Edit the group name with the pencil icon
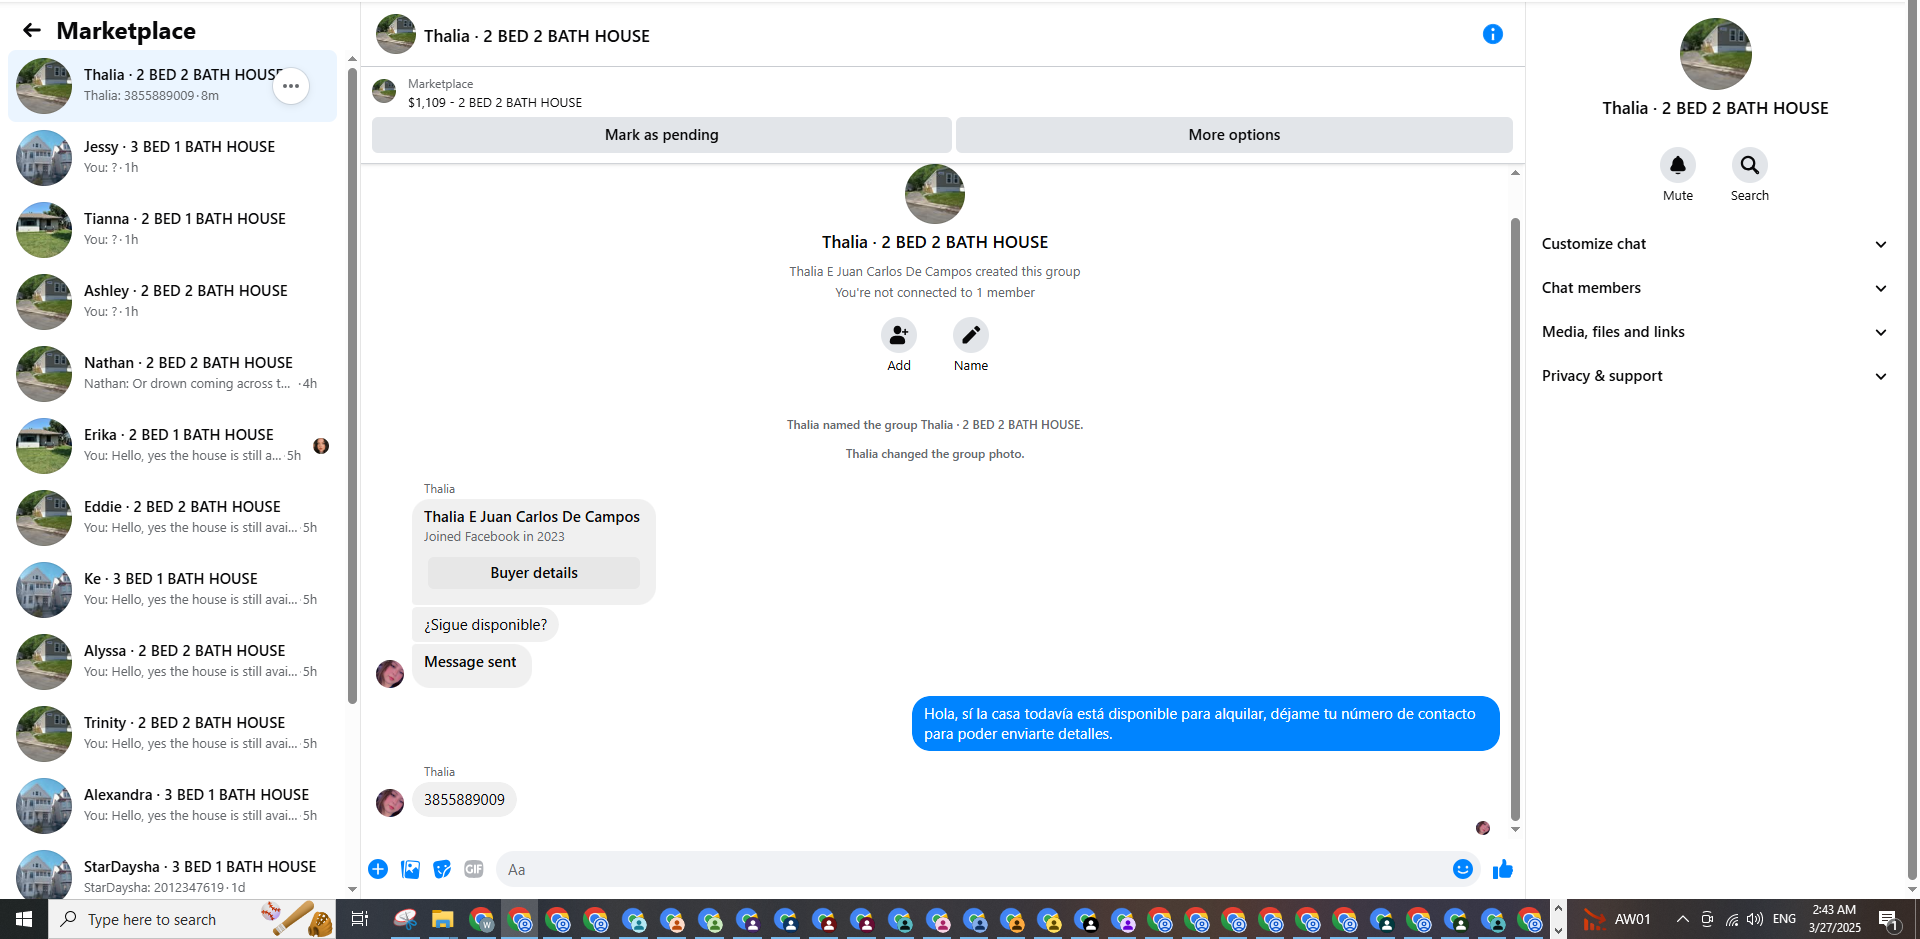This screenshot has width=1920, height=939. (971, 335)
